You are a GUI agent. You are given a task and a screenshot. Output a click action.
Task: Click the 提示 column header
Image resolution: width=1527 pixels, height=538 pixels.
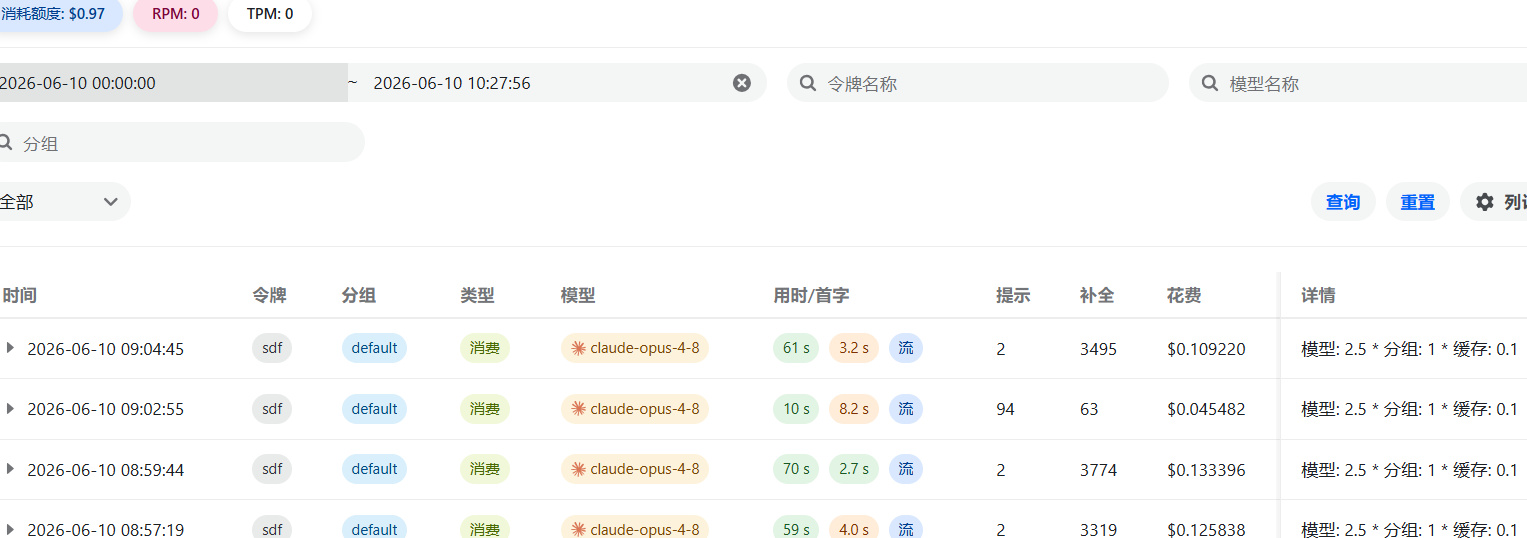click(x=1013, y=296)
